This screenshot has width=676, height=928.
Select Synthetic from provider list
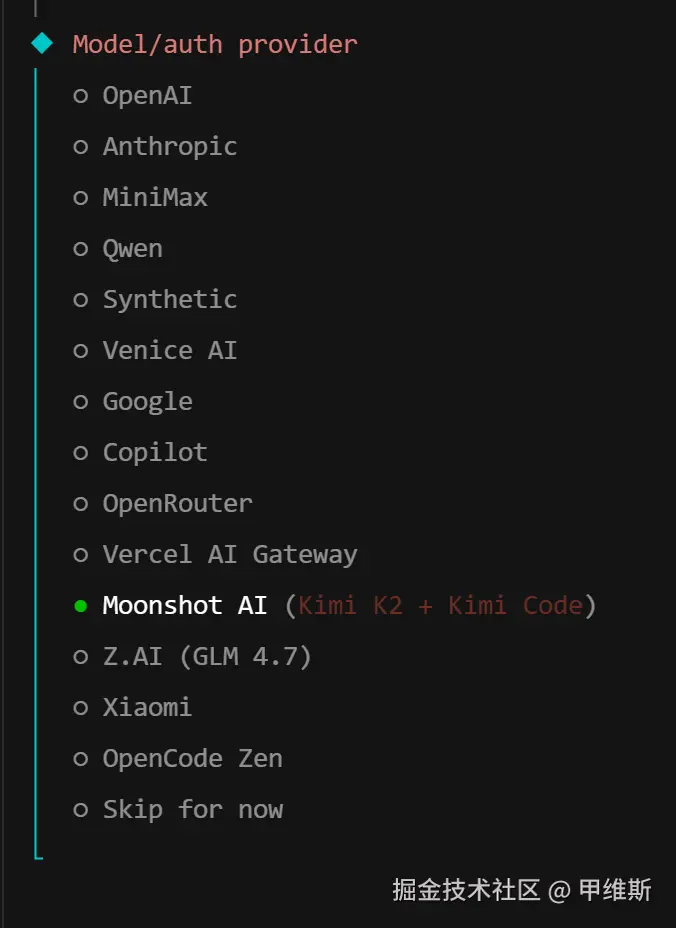pos(169,300)
